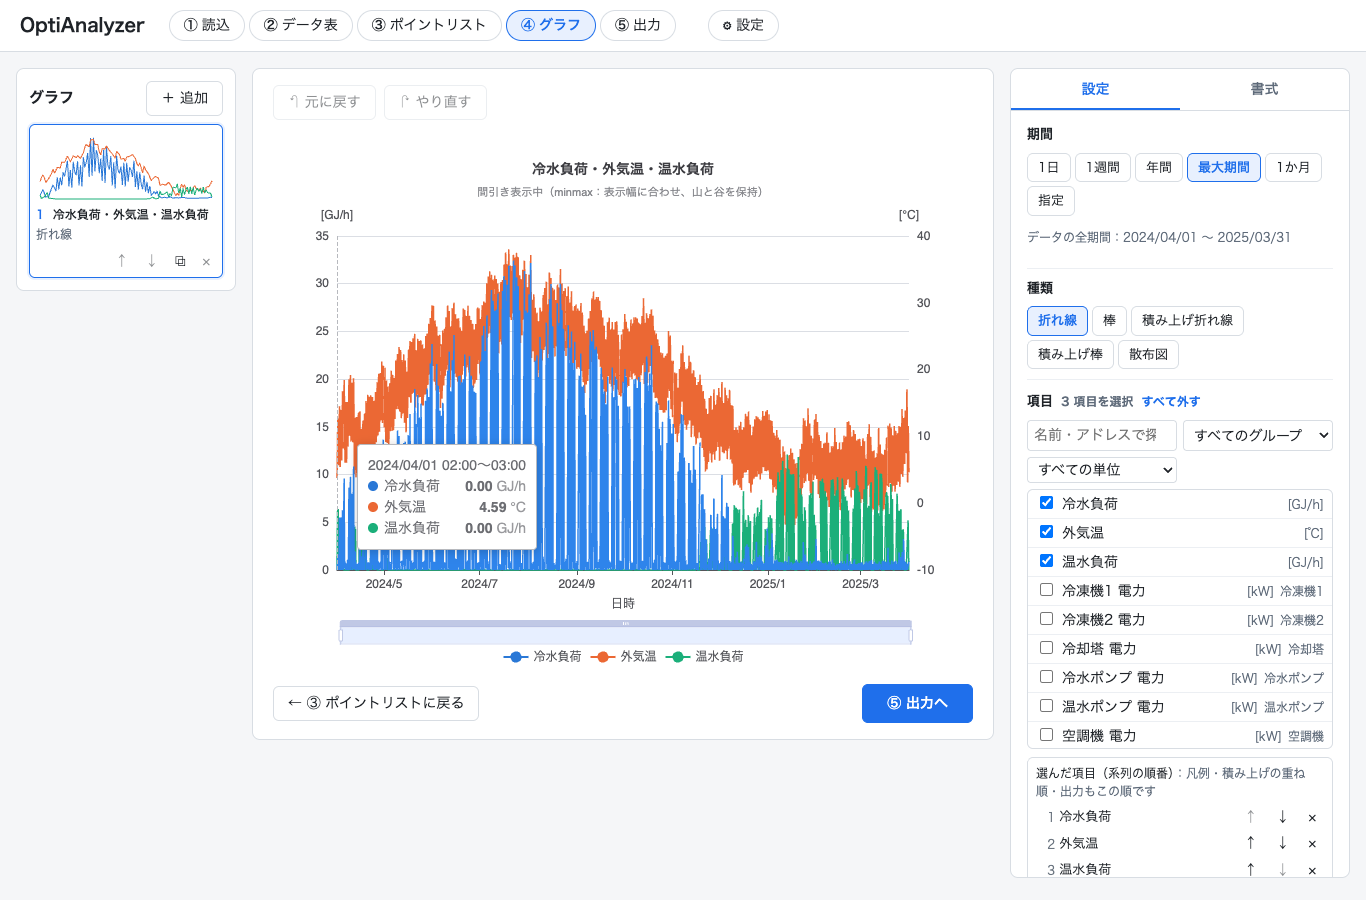This screenshot has width=1366, height=900.
Task: Uncheck the 冷水負荷 [GJ/h] item checkbox
Action: [x=1046, y=503]
